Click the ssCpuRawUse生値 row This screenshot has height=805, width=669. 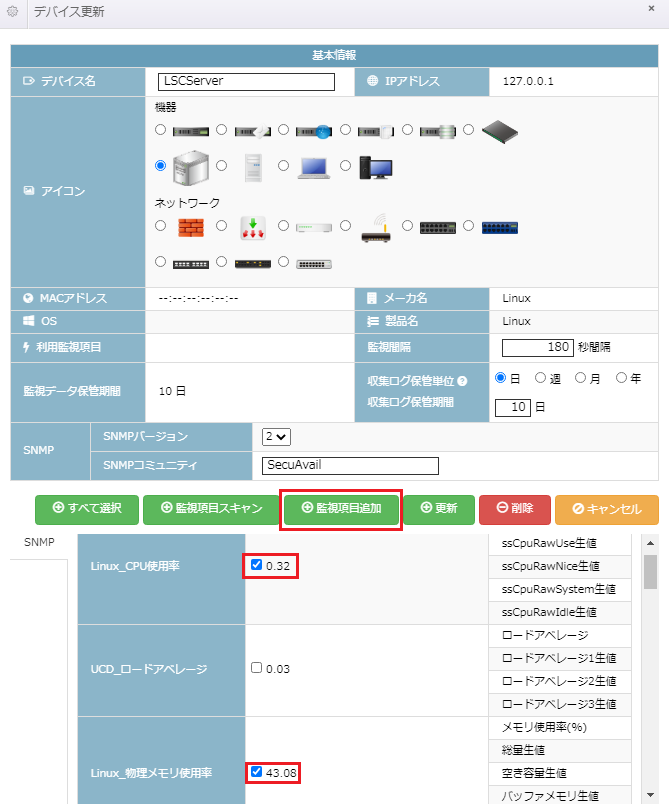(560, 544)
